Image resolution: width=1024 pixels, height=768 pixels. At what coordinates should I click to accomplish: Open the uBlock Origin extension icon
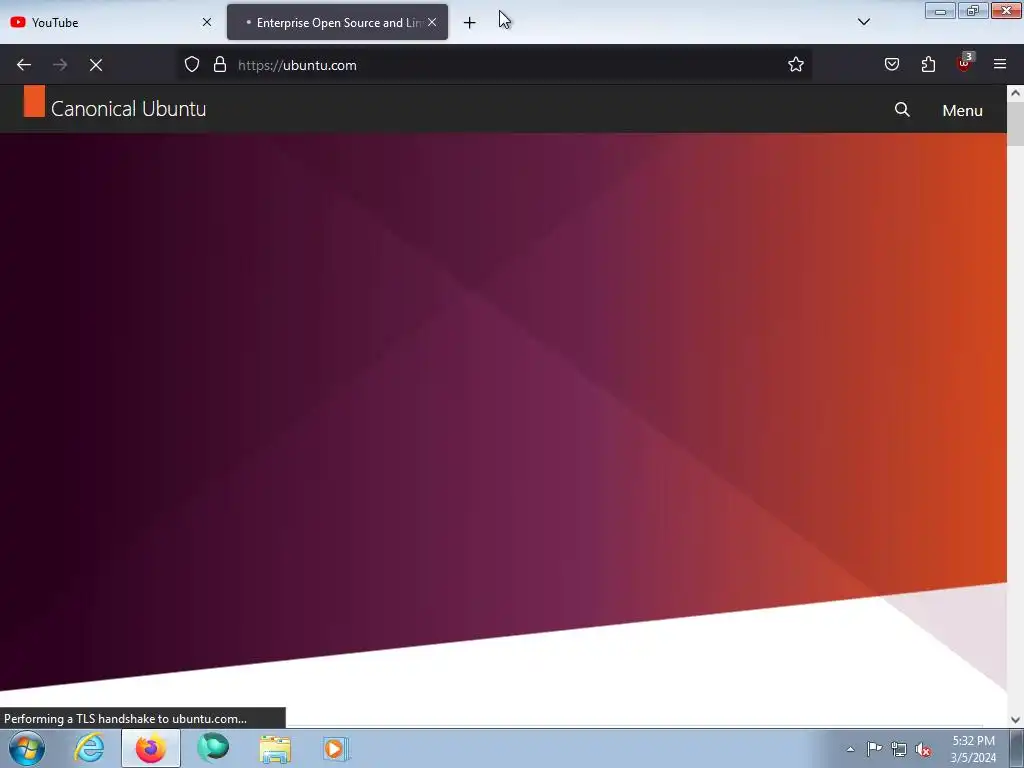965,63
